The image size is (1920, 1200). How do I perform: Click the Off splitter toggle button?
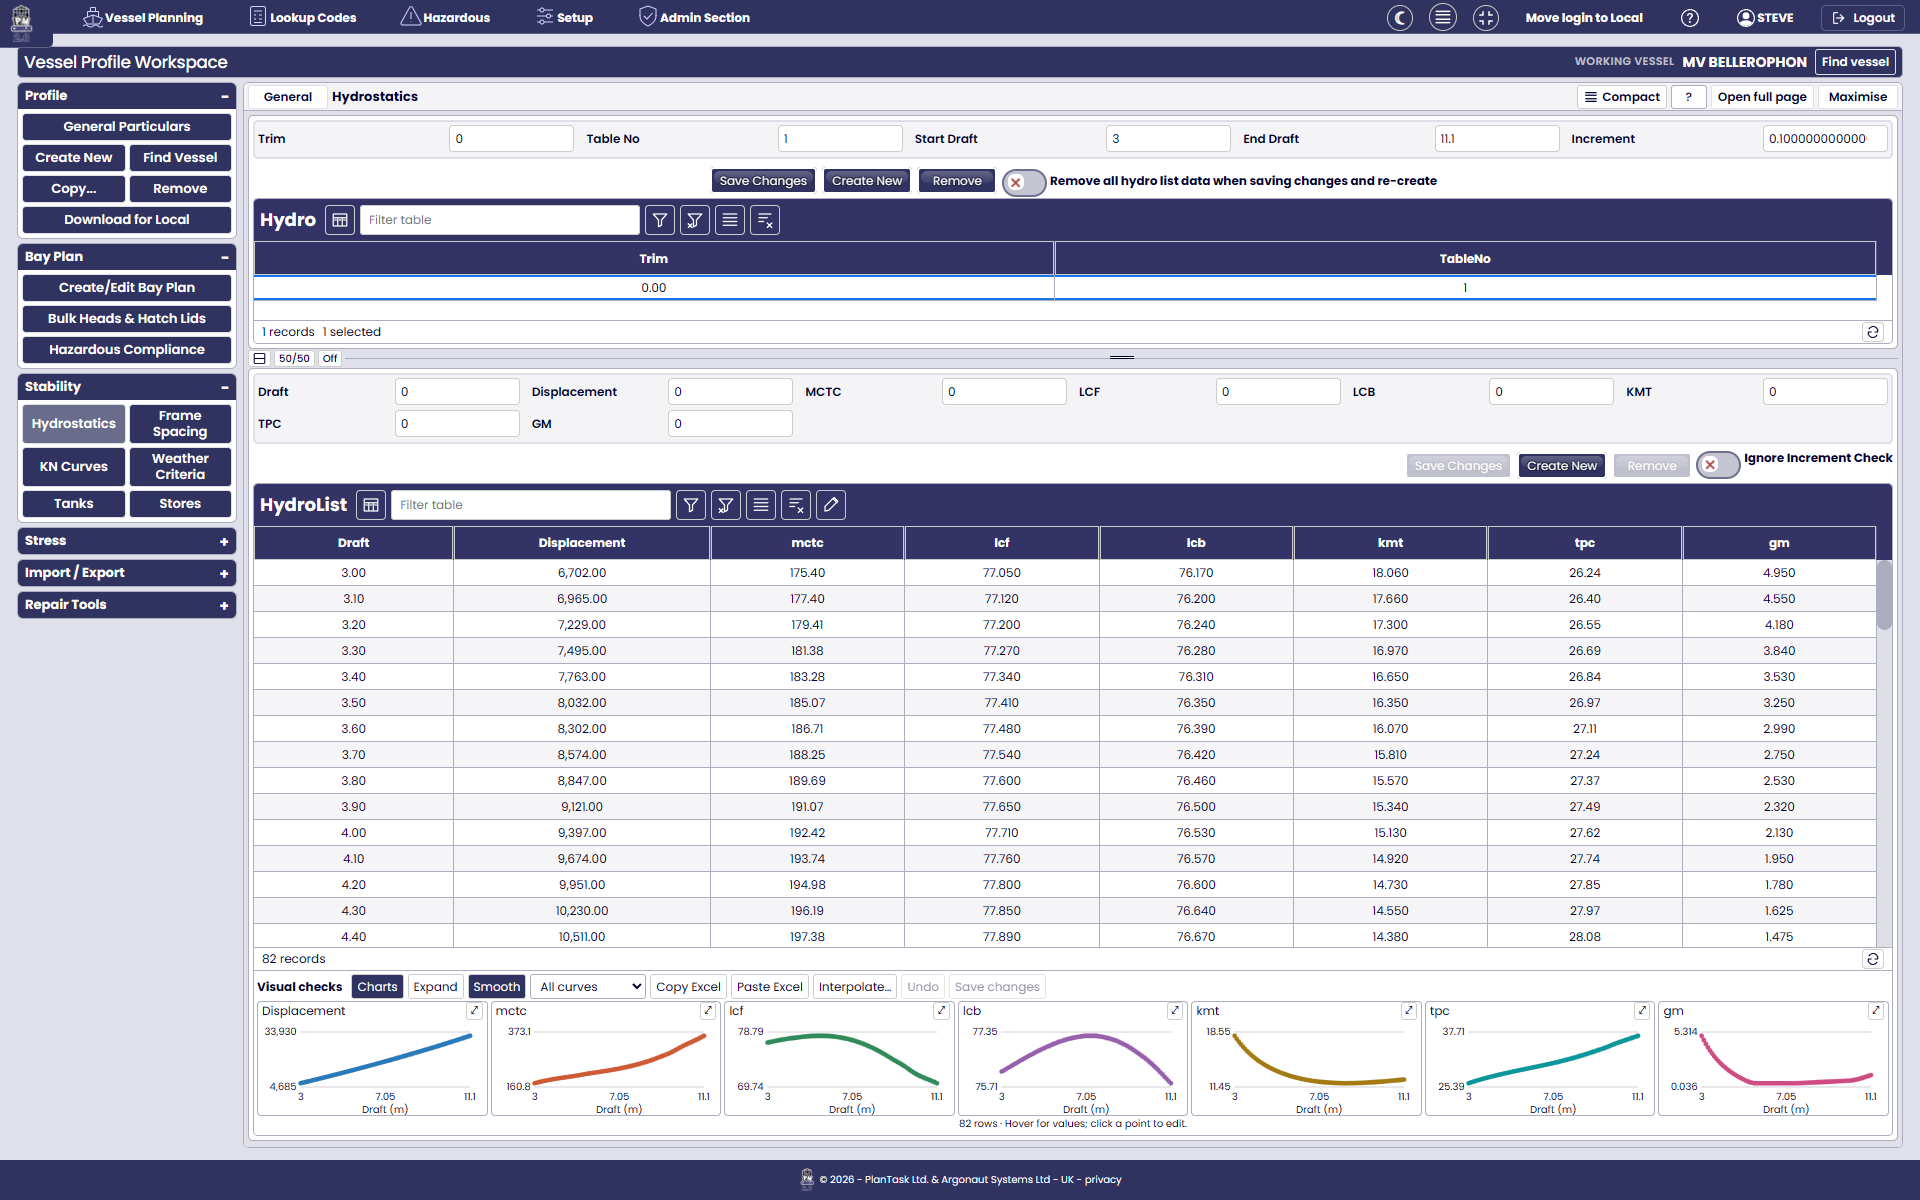330,358
